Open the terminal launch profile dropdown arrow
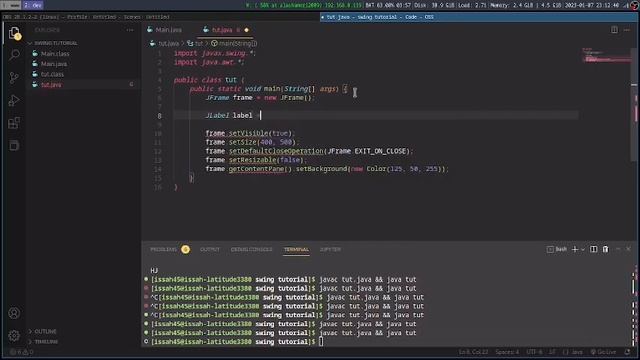This screenshot has height=360, width=640. click(583, 249)
